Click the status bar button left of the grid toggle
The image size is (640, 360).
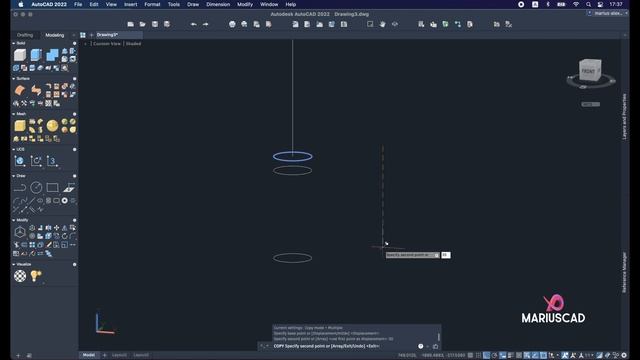[x=470, y=356]
